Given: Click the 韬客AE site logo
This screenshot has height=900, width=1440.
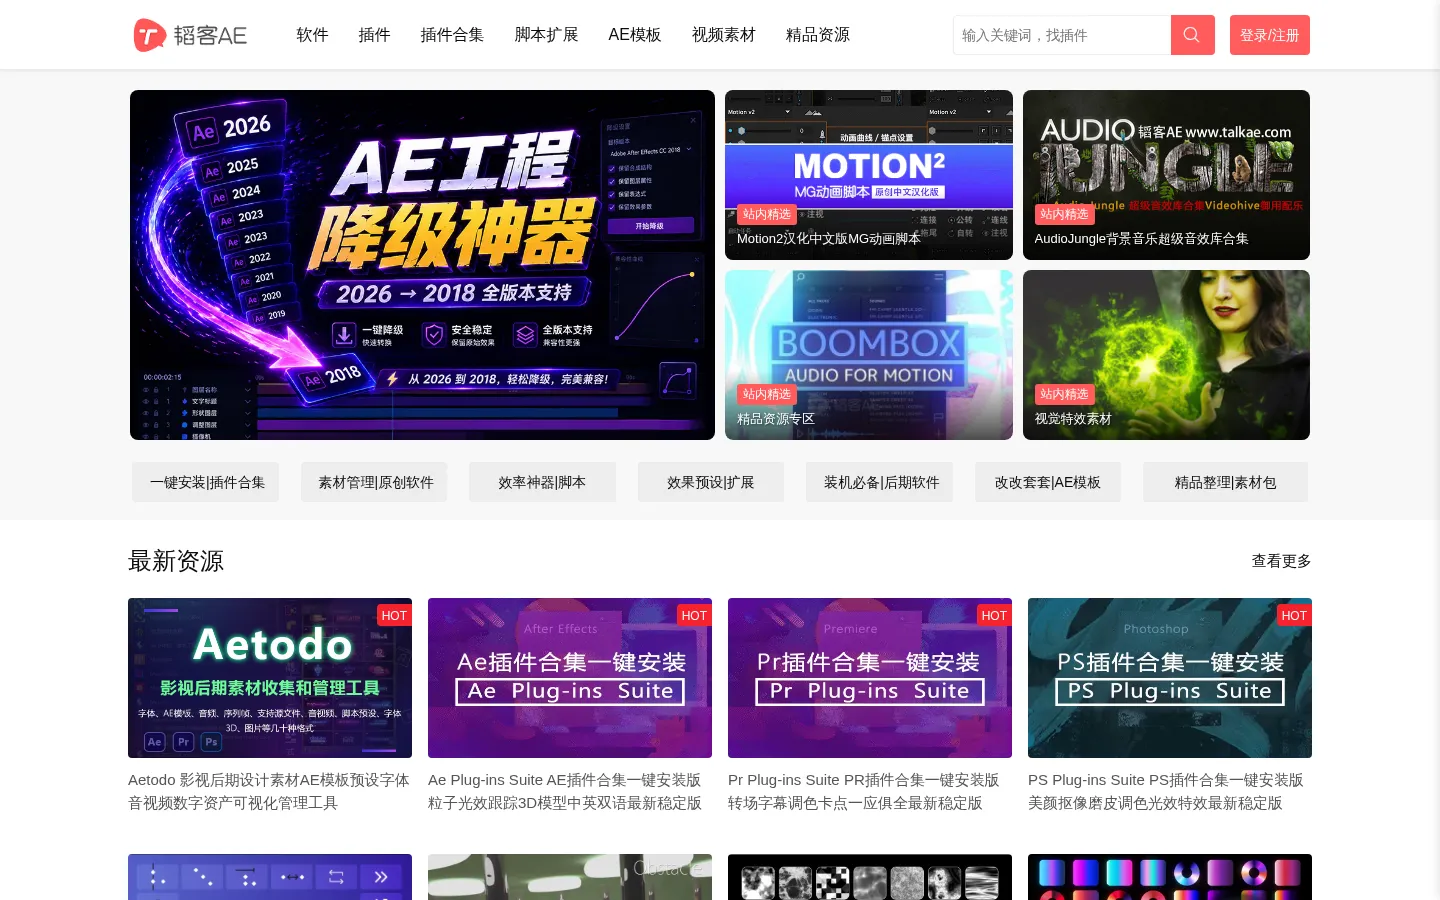Looking at the screenshot, I should [190, 35].
